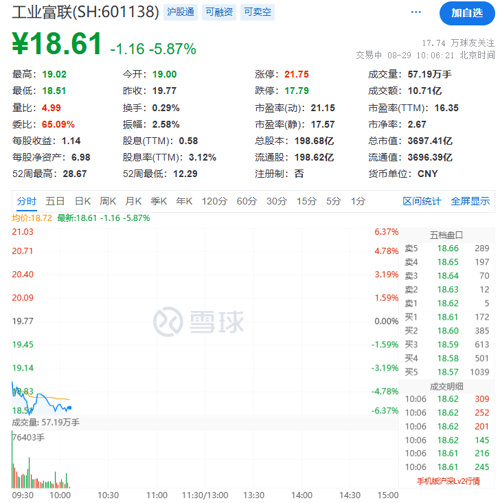
Task: Switch to the 五日 chart tab
Action: click(x=55, y=201)
